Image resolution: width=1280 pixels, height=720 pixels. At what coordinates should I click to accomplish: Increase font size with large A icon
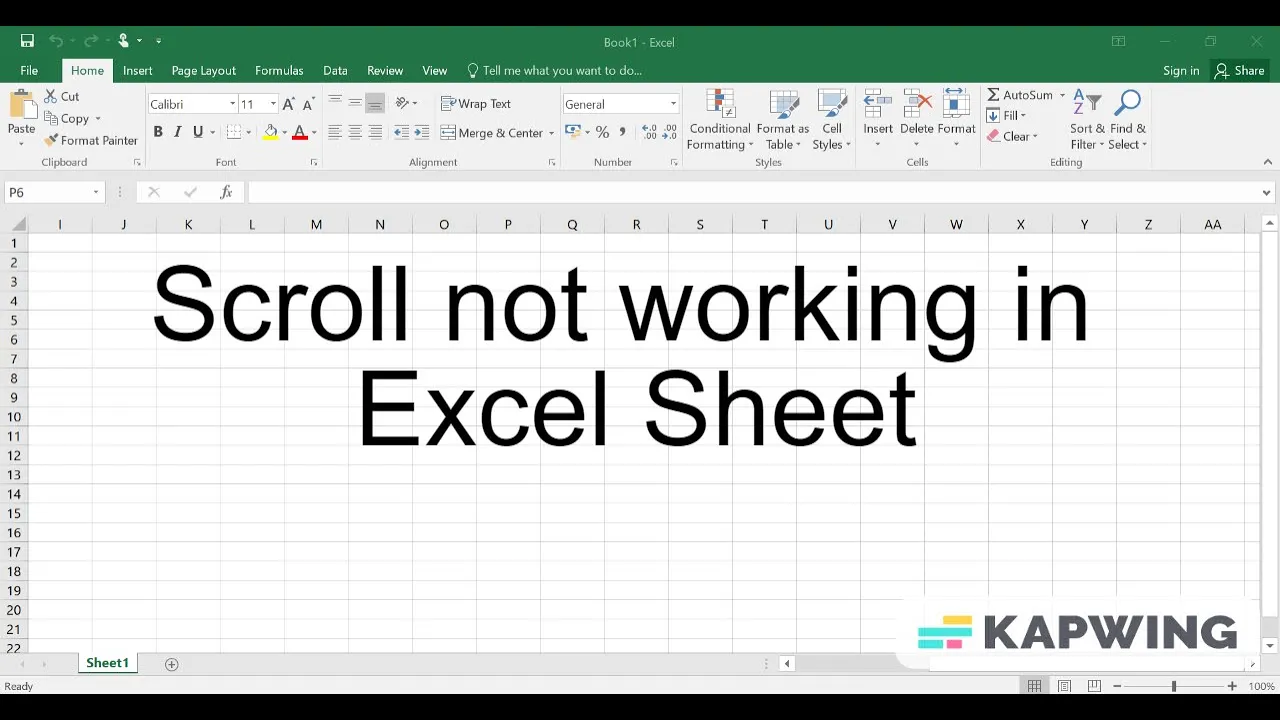[x=288, y=104]
